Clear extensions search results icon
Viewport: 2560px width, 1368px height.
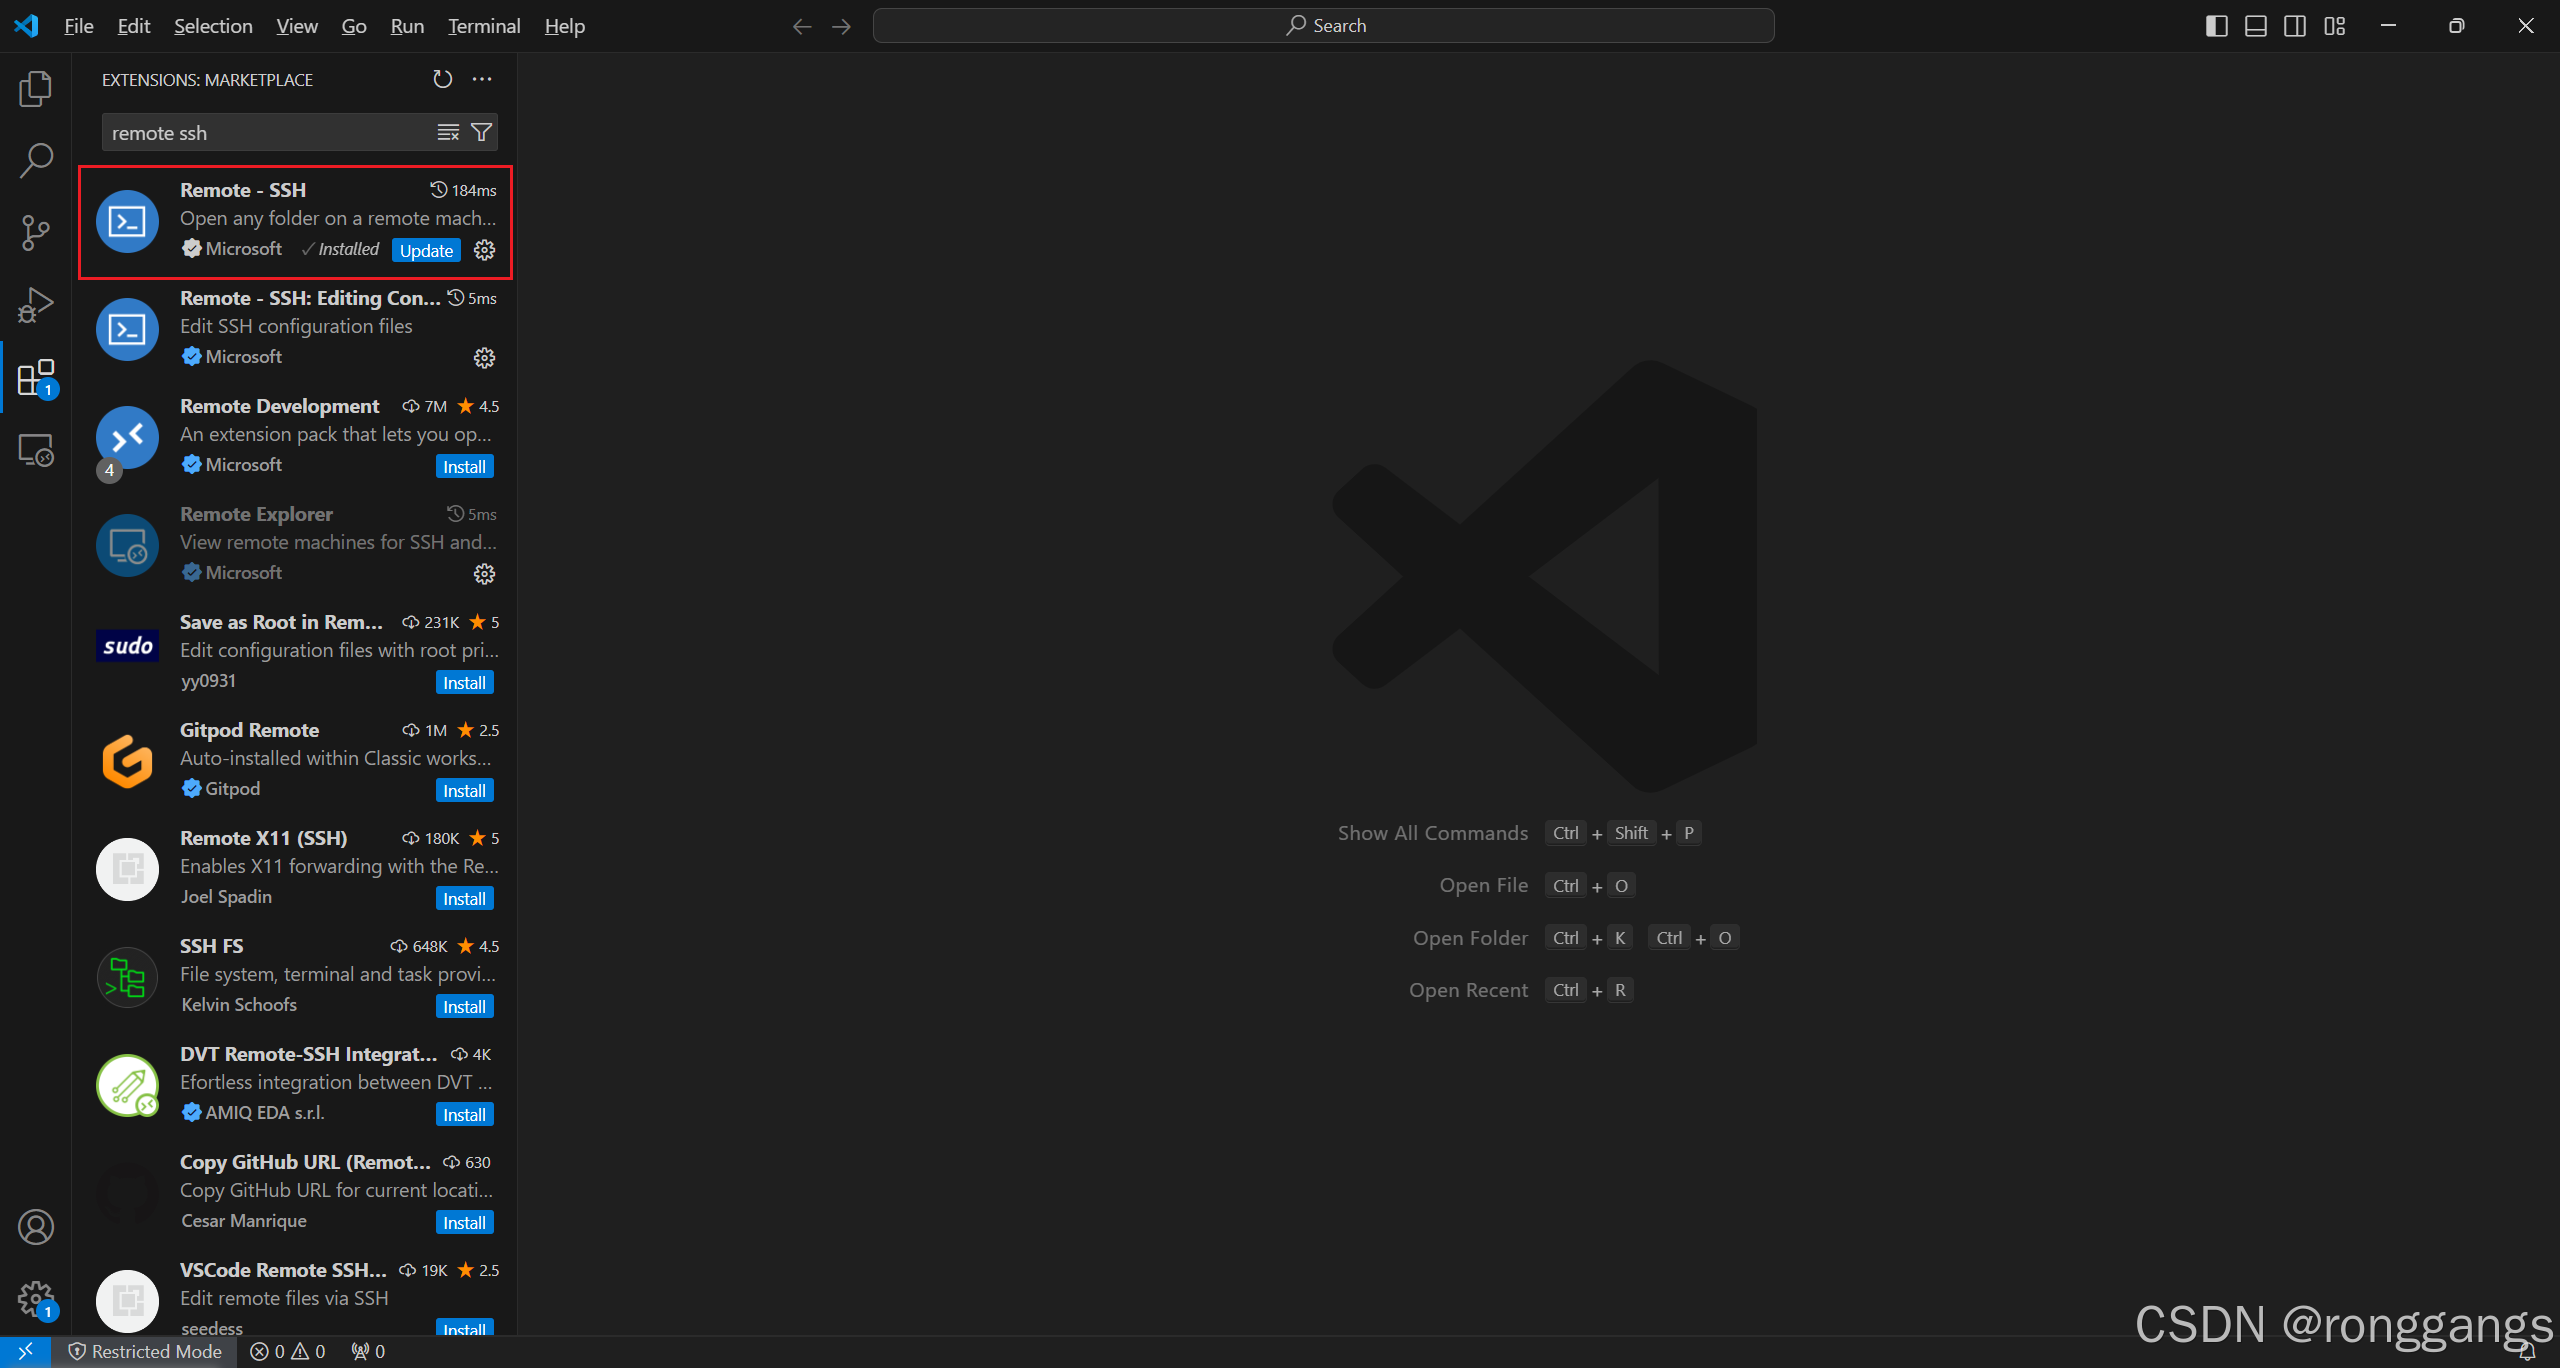click(x=448, y=132)
